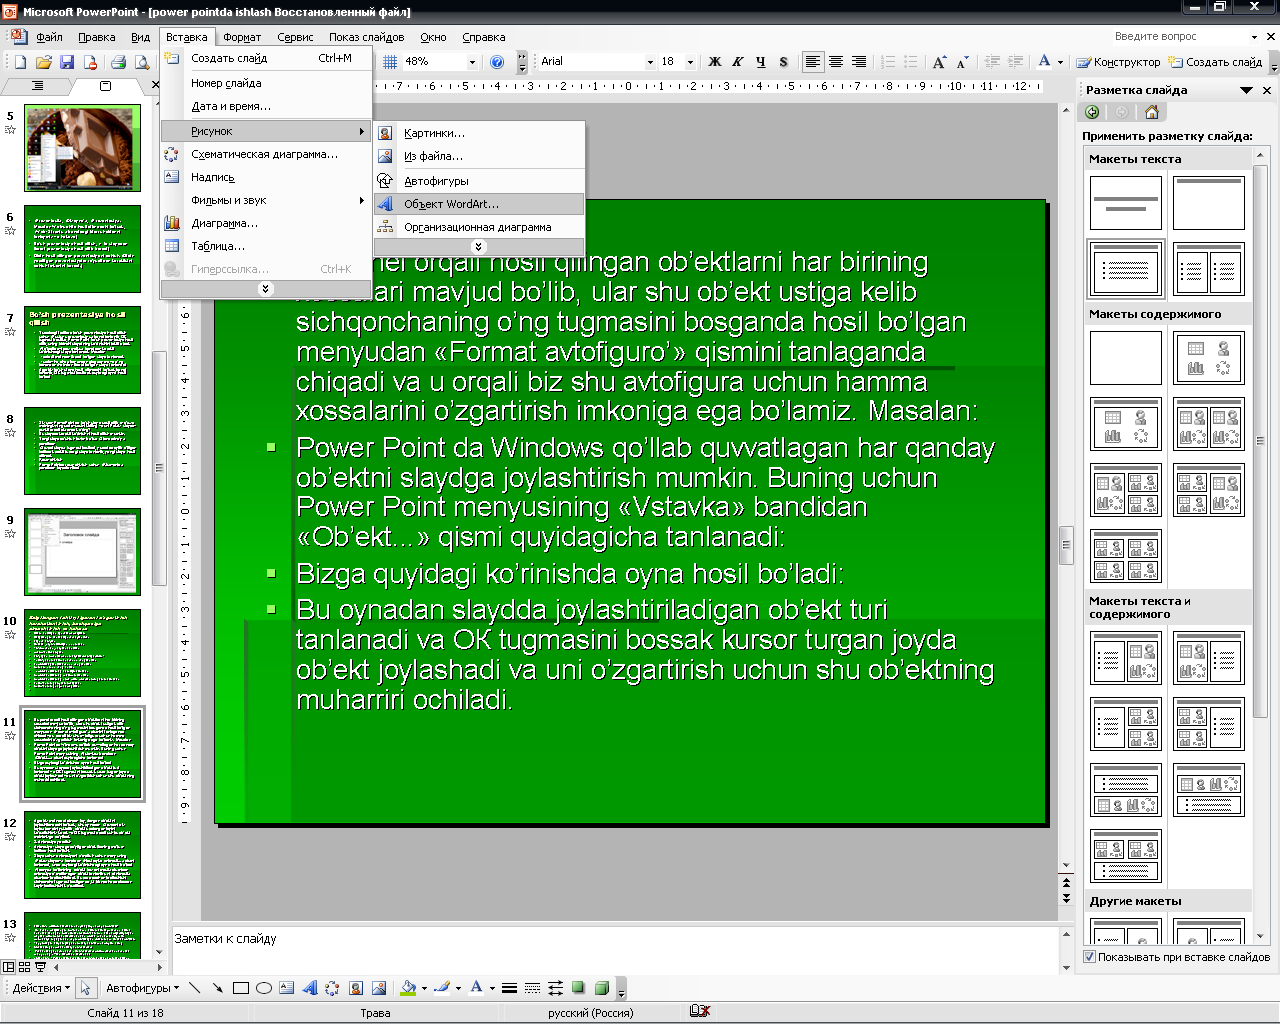1280x1024 pixels.
Task: Expand Фильмы и звук submenu
Action: (266, 200)
